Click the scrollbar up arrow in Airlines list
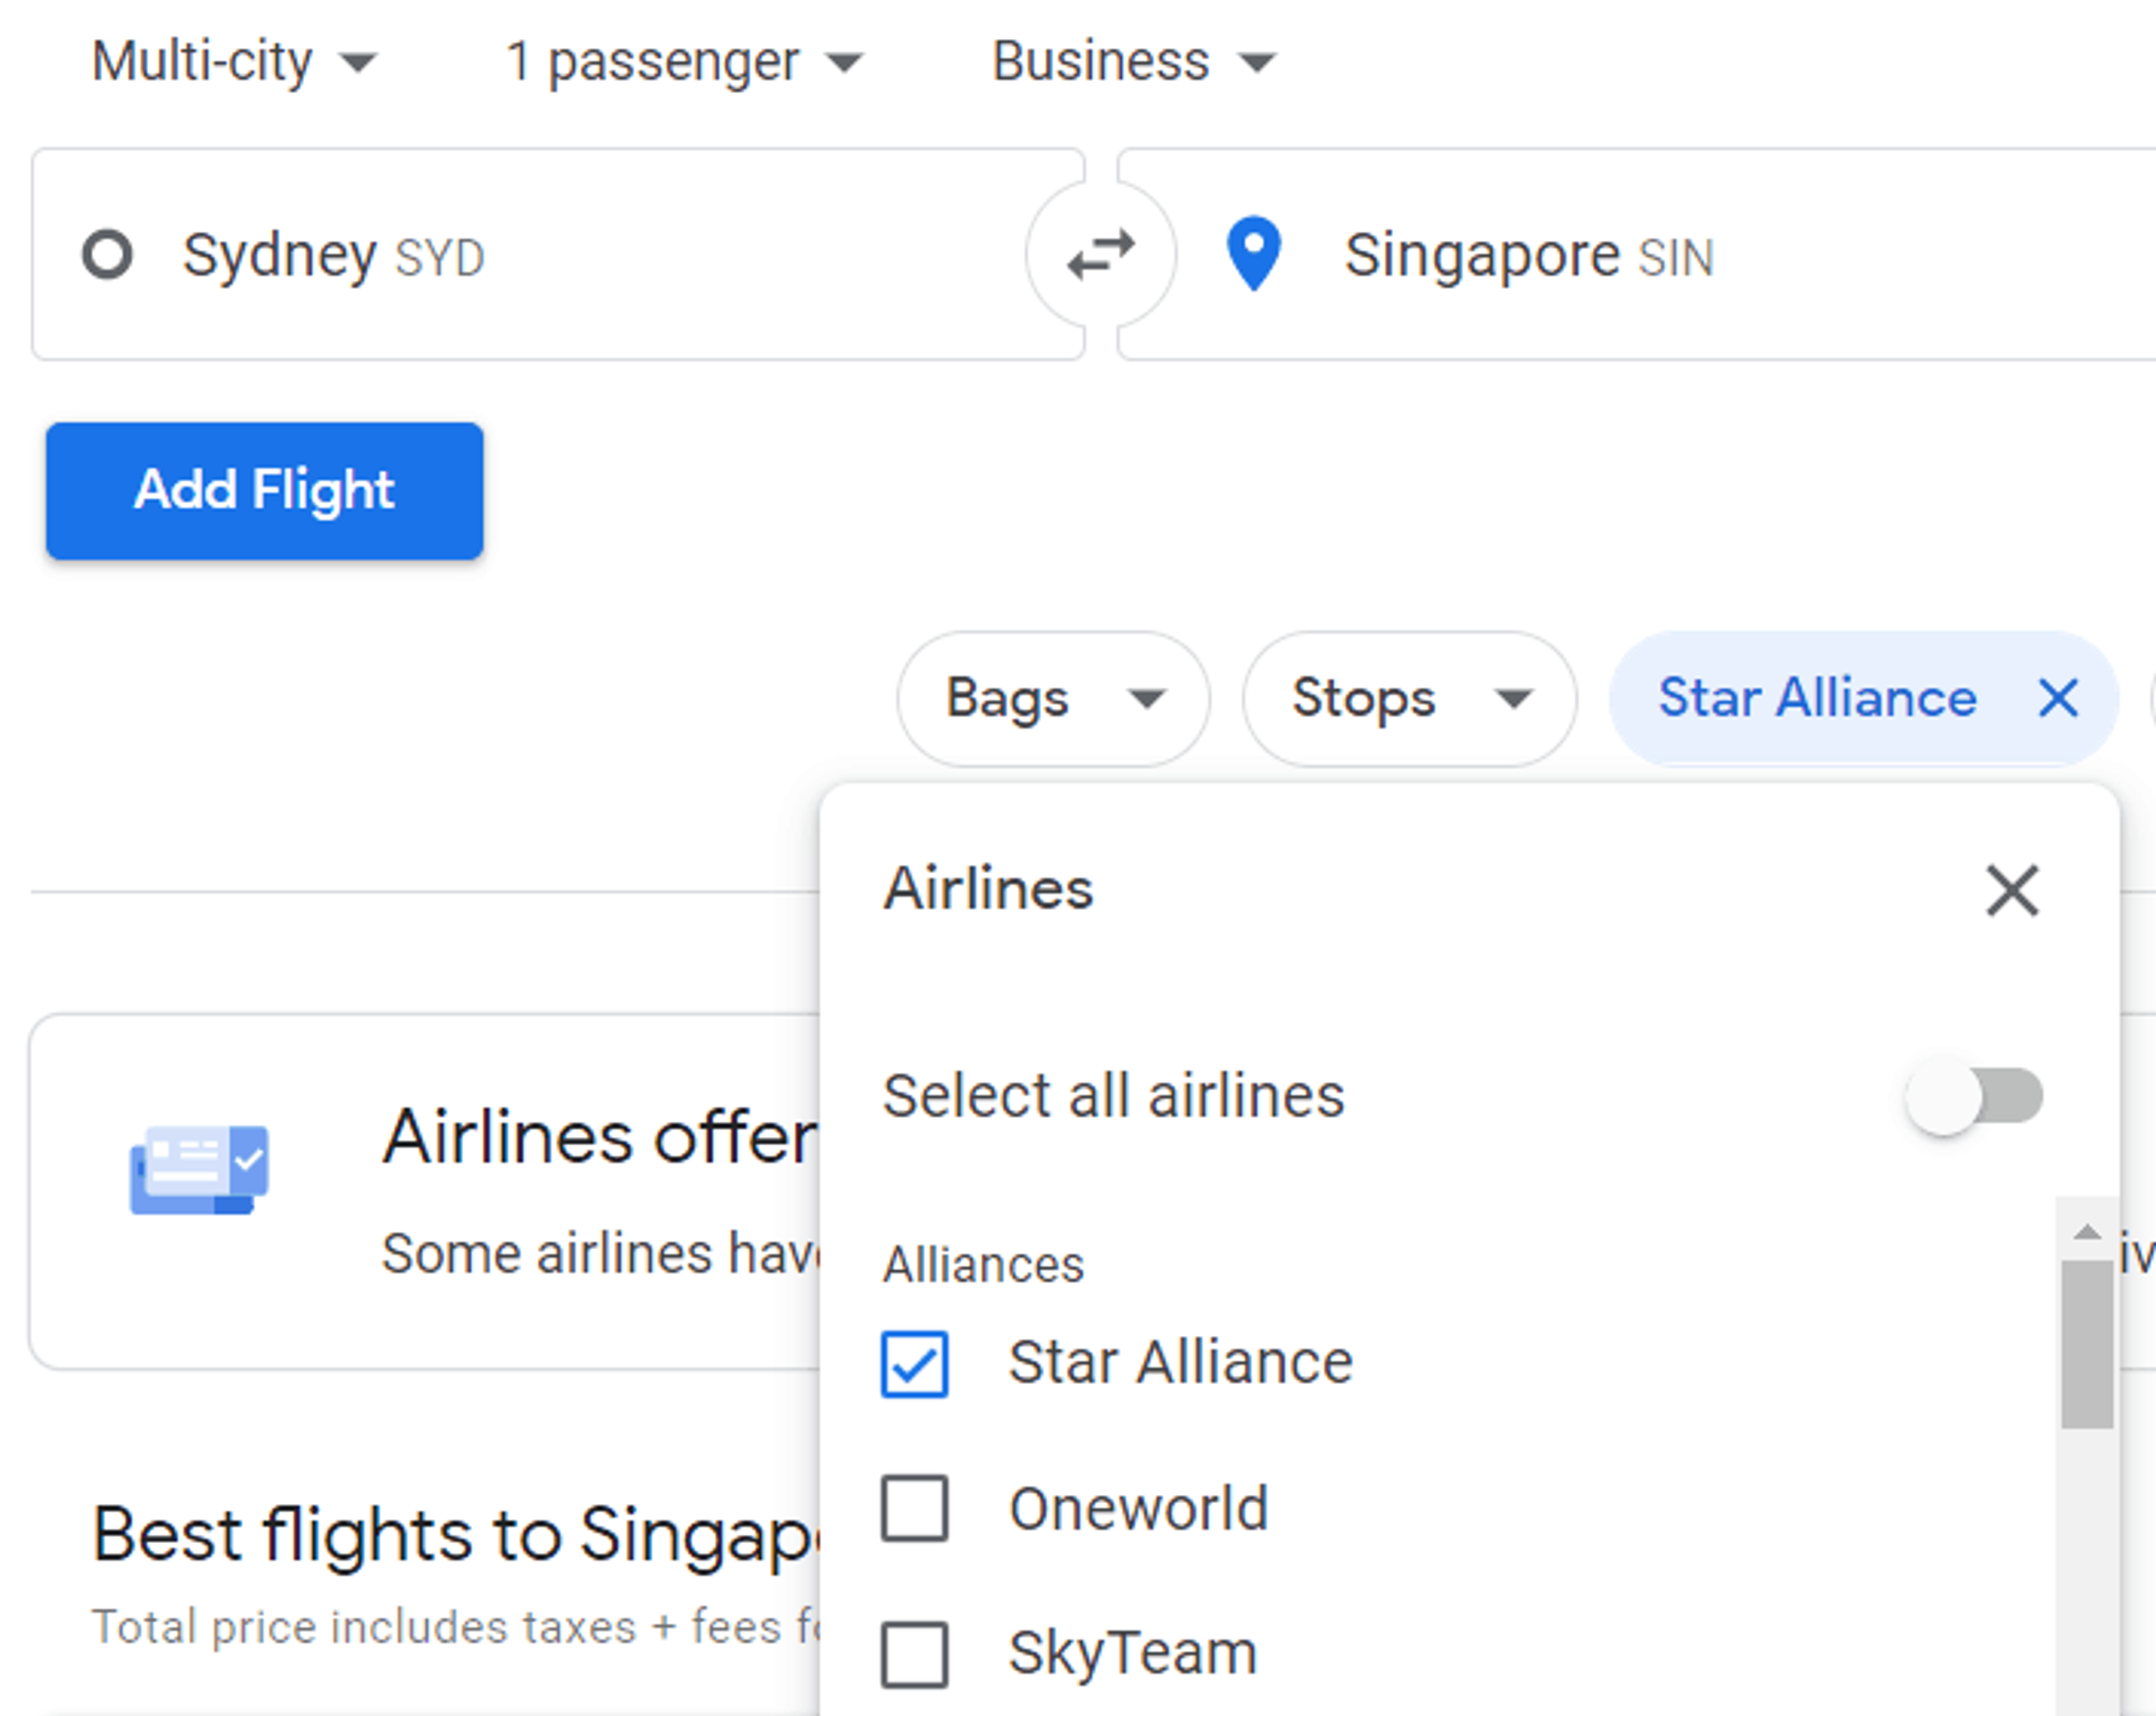 click(2087, 1232)
